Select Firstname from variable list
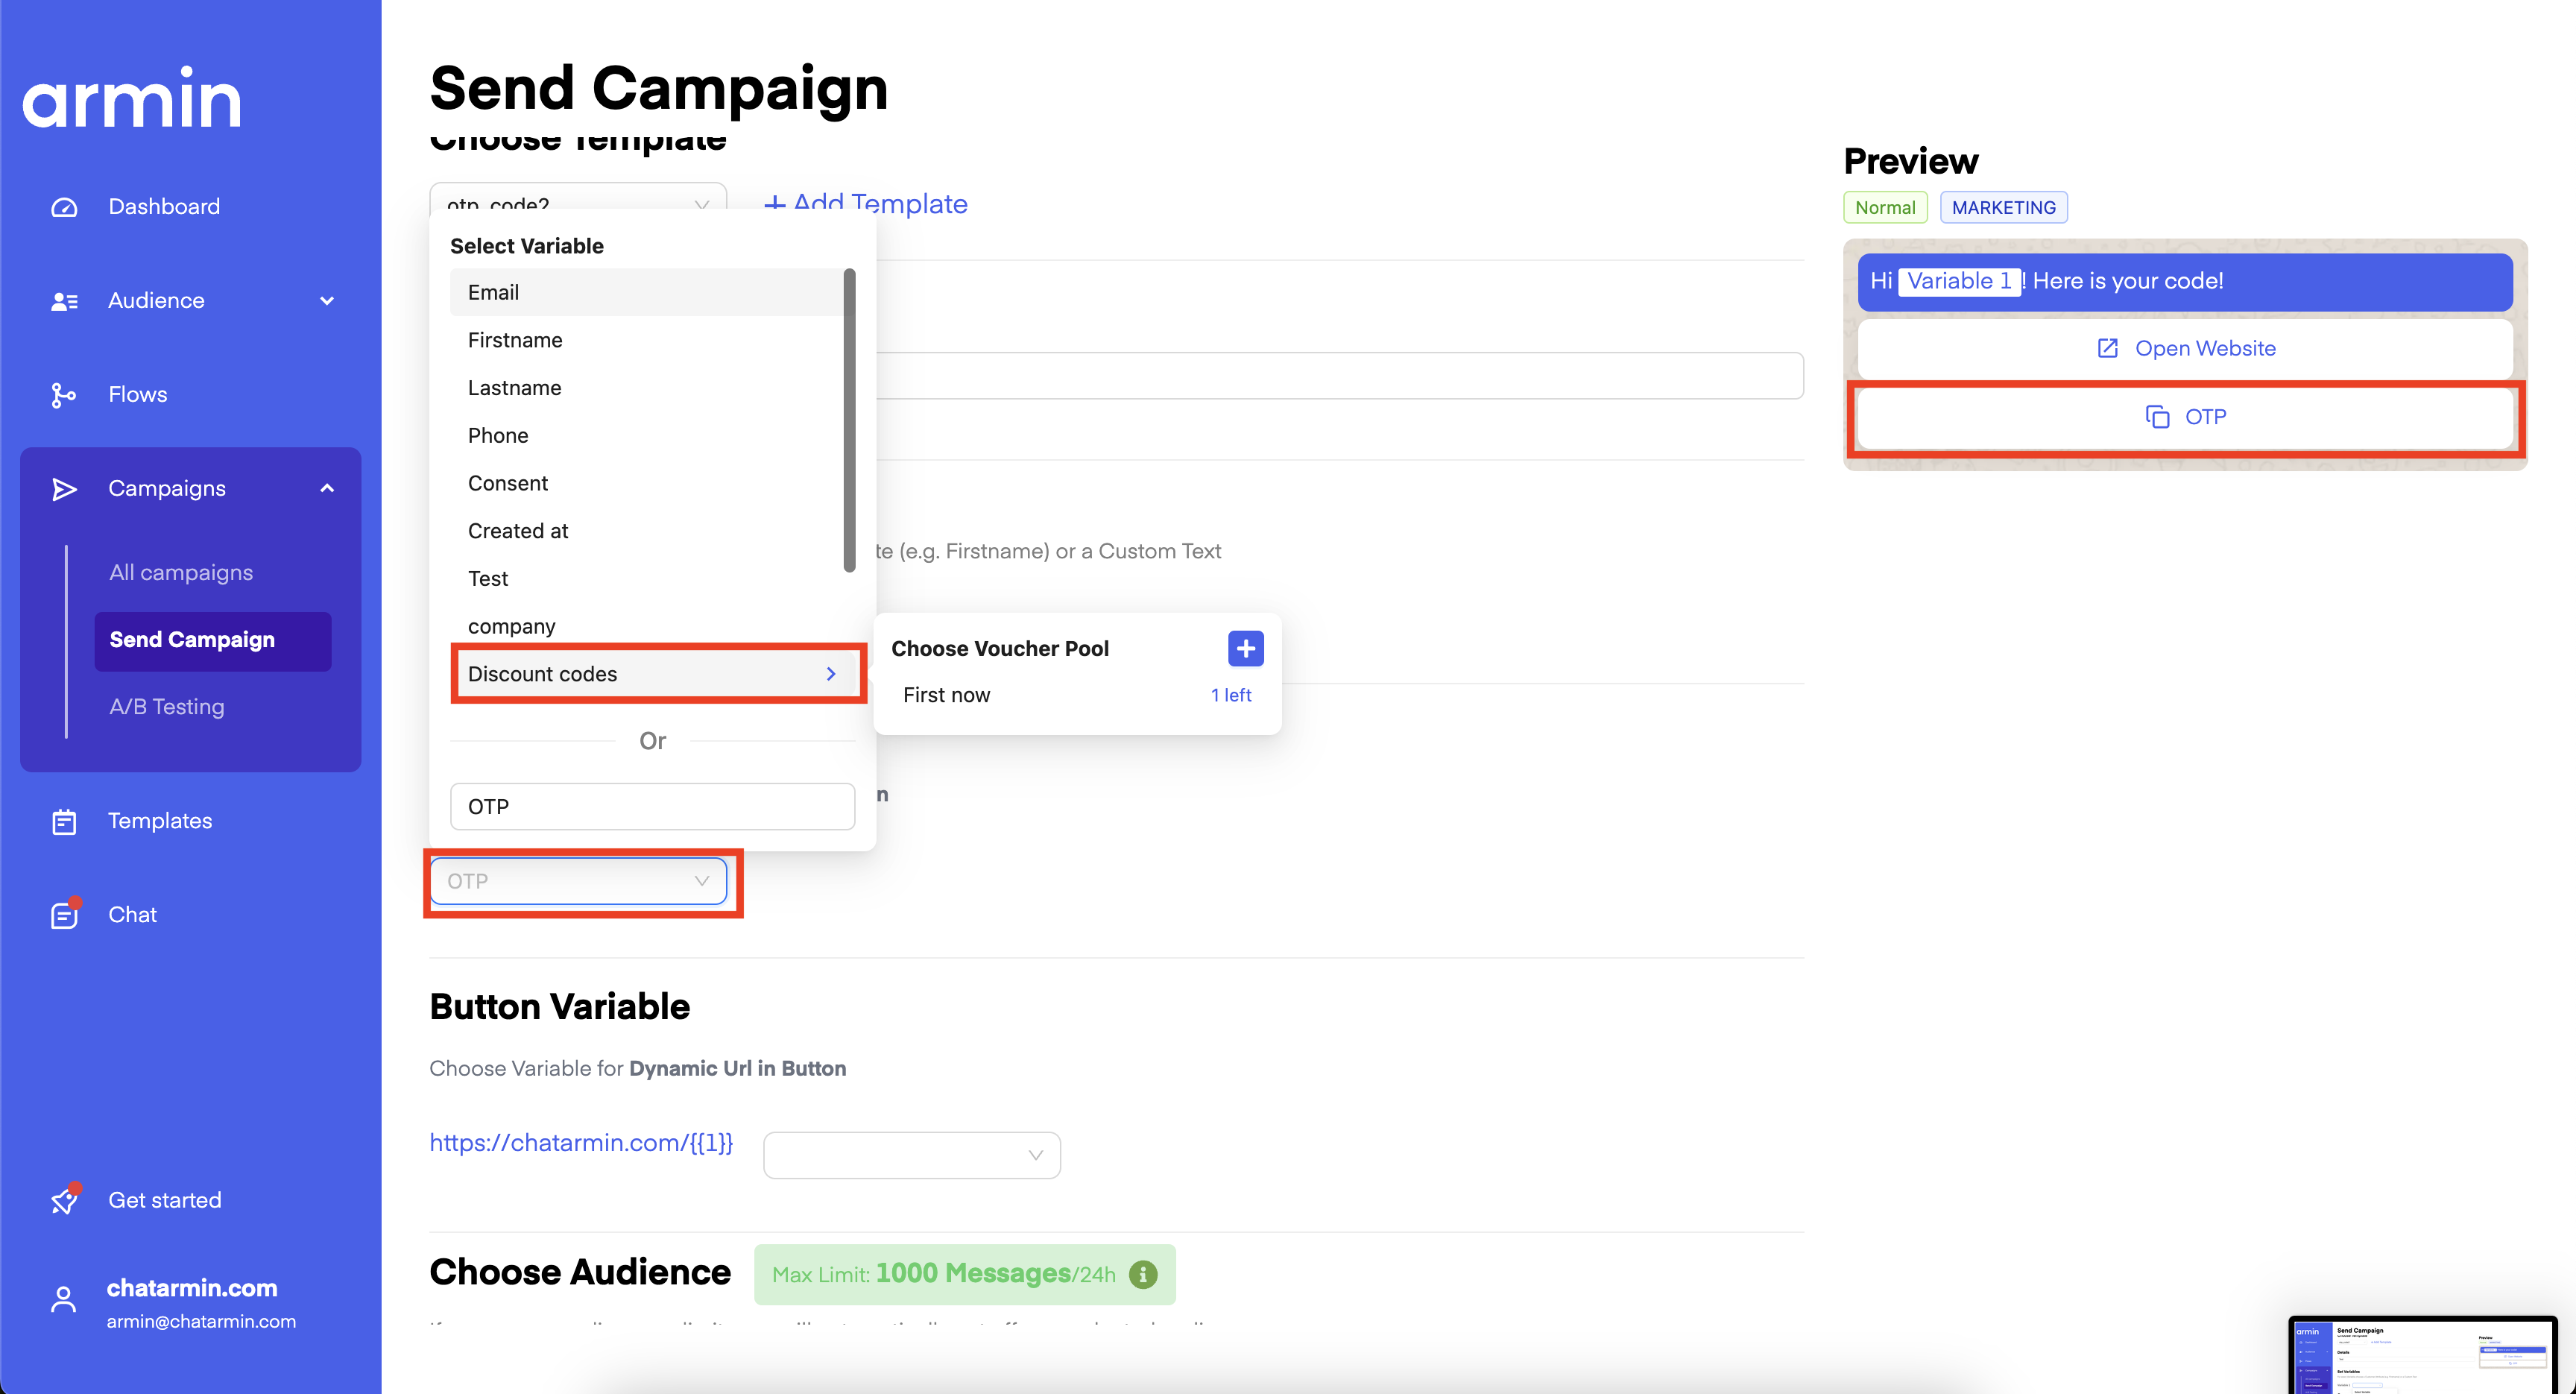This screenshot has height=1394, width=2576. pyautogui.click(x=515, y=340)
